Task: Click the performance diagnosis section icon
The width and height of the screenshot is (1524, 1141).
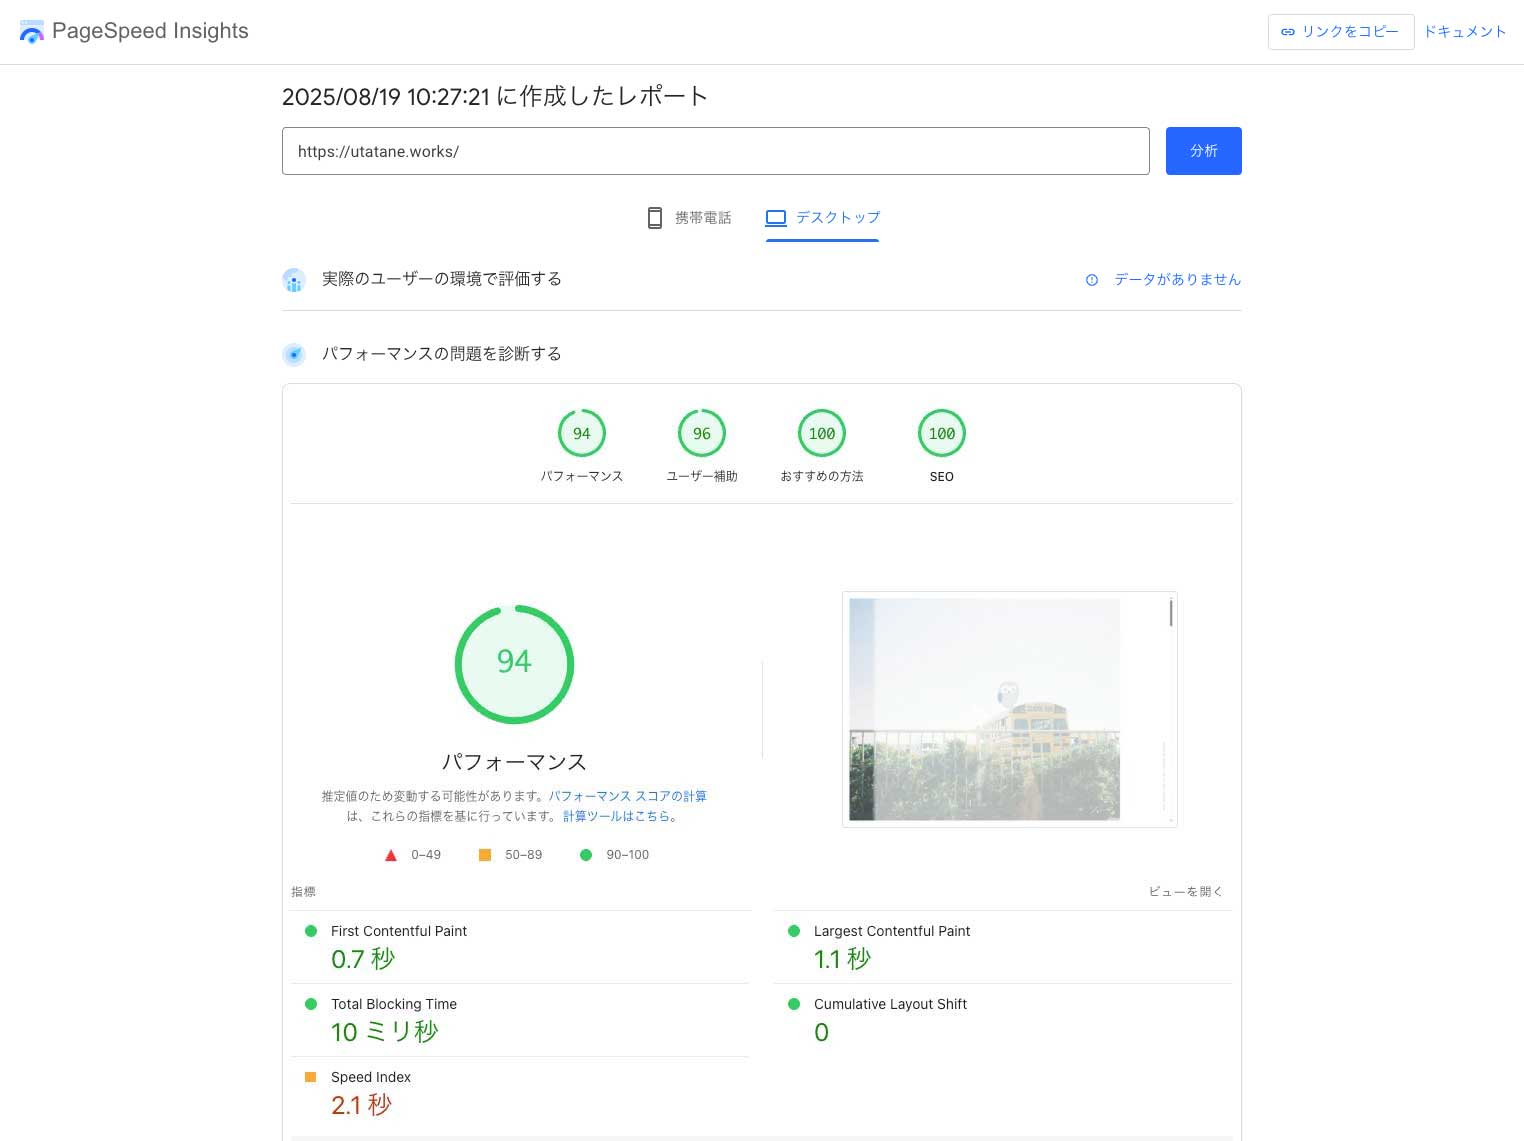Action: click(294, 354)
